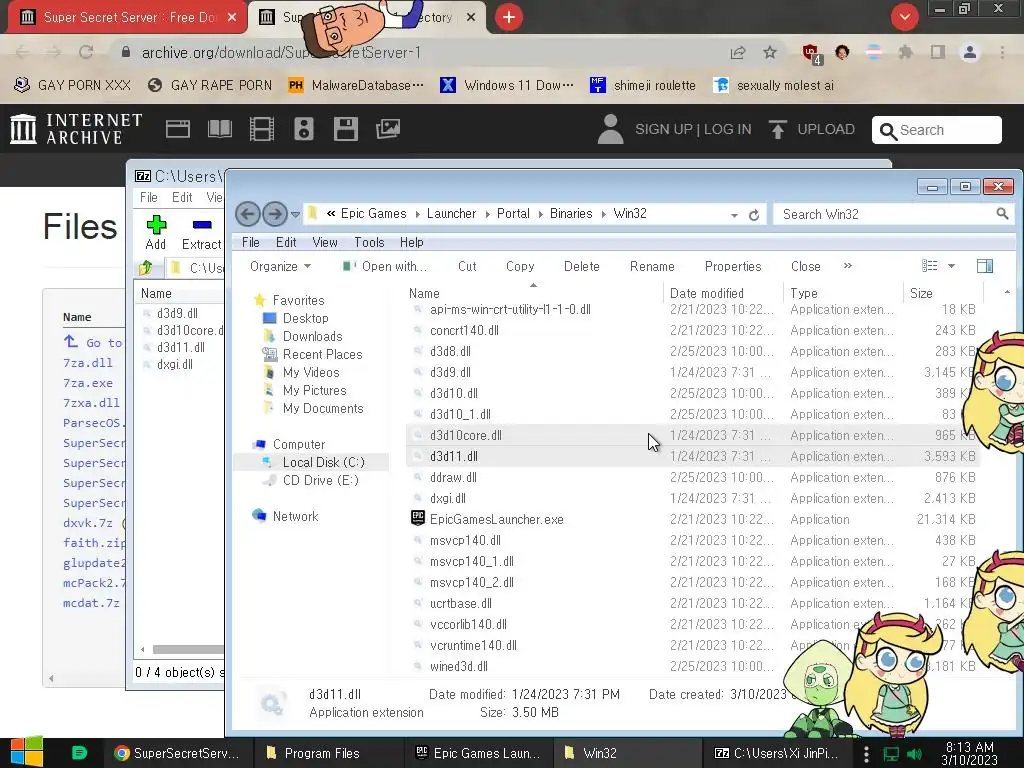Click the 7-Zip Extract button

[x=201, y=232]
